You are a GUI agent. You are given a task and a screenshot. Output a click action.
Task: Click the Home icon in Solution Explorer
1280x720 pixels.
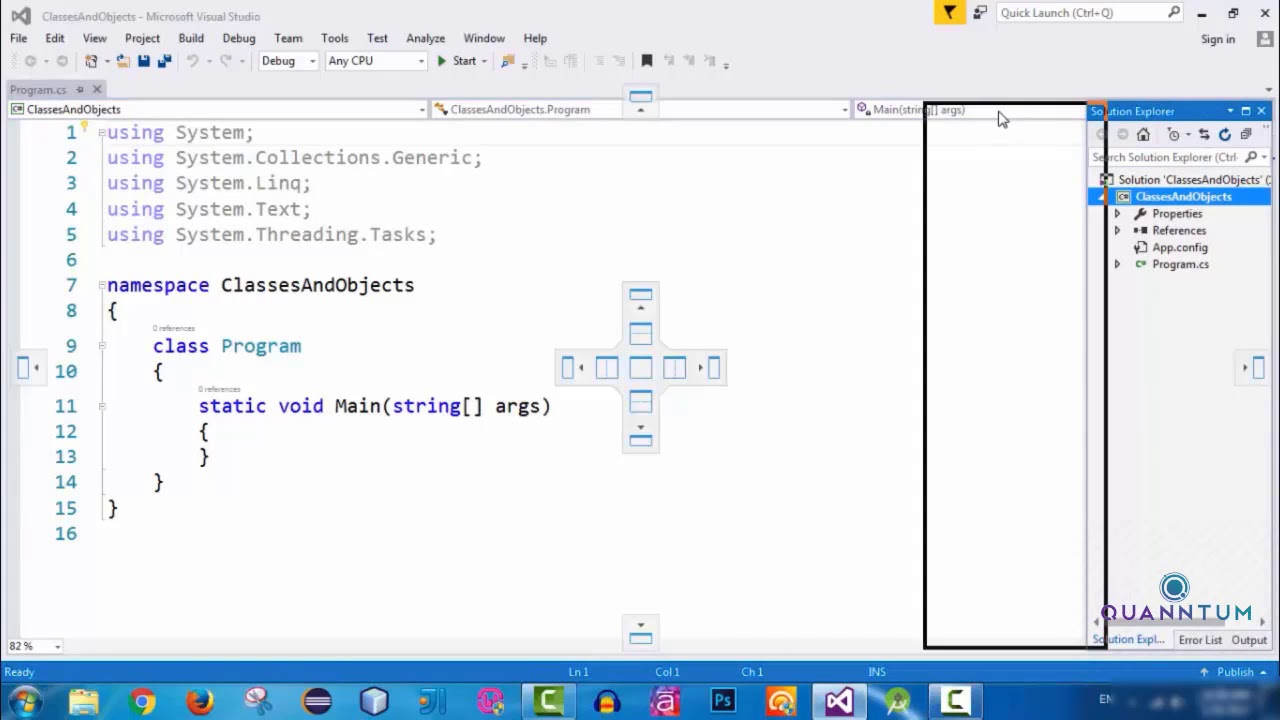point(1143,134)
